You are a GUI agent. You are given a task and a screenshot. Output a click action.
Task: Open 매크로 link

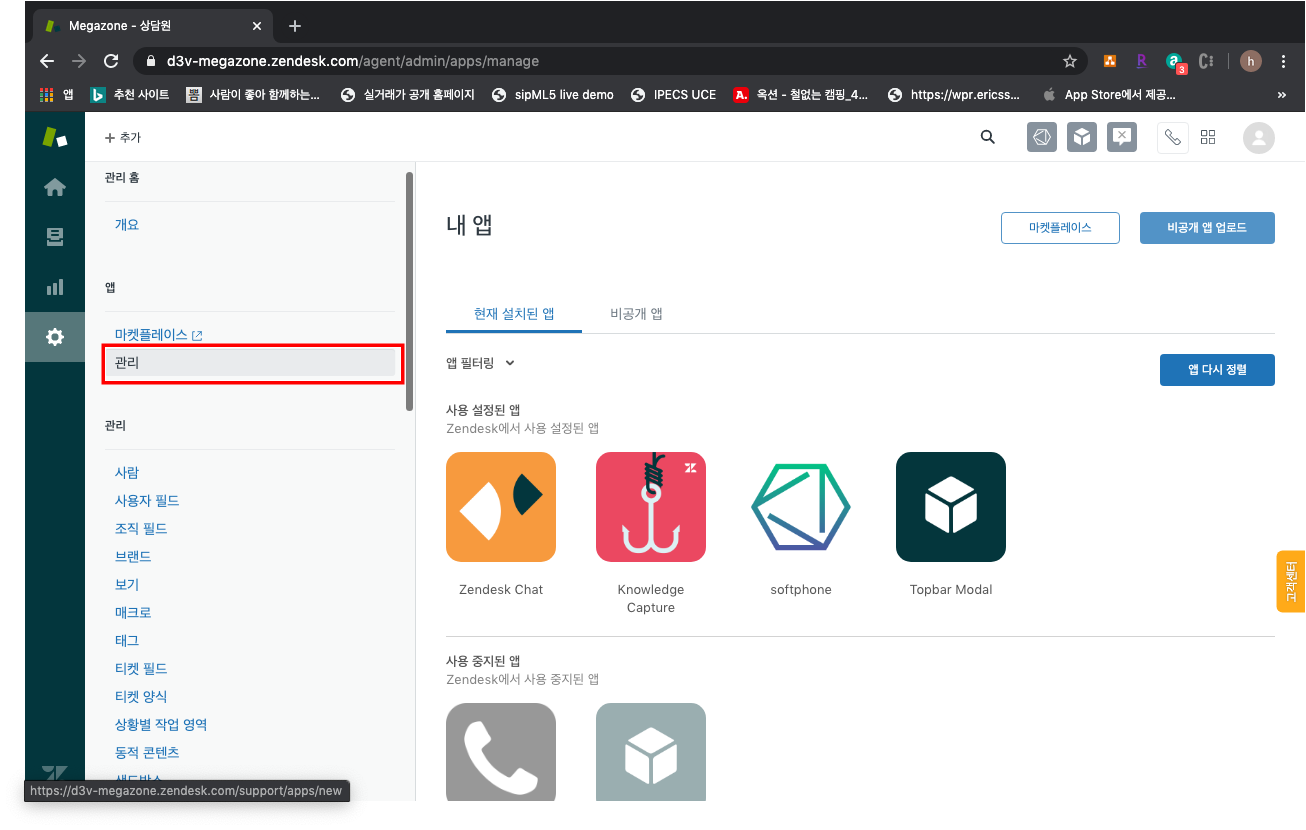pos(133,612)
